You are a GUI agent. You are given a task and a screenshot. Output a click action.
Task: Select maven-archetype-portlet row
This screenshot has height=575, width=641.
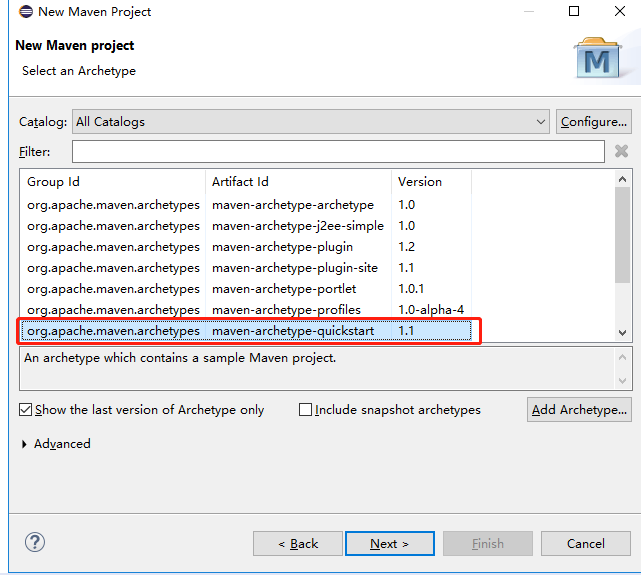246,289
